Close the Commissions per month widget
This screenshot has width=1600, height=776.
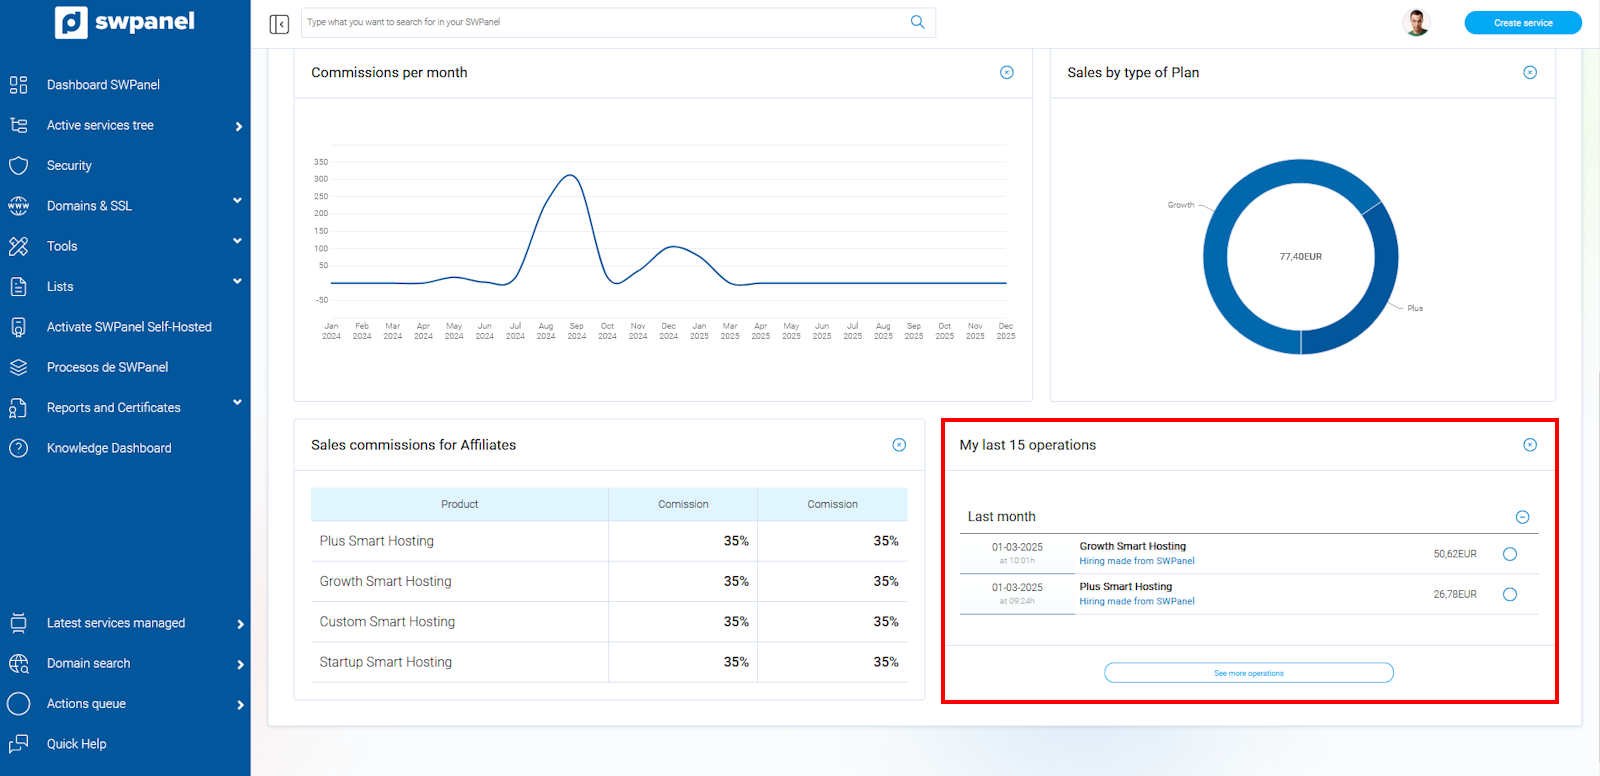coord(1007,73)
